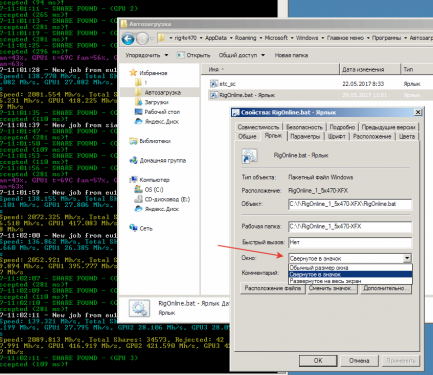Click the folder icon in address bar
The image size is (433, 375).
[x=162, y=38]
